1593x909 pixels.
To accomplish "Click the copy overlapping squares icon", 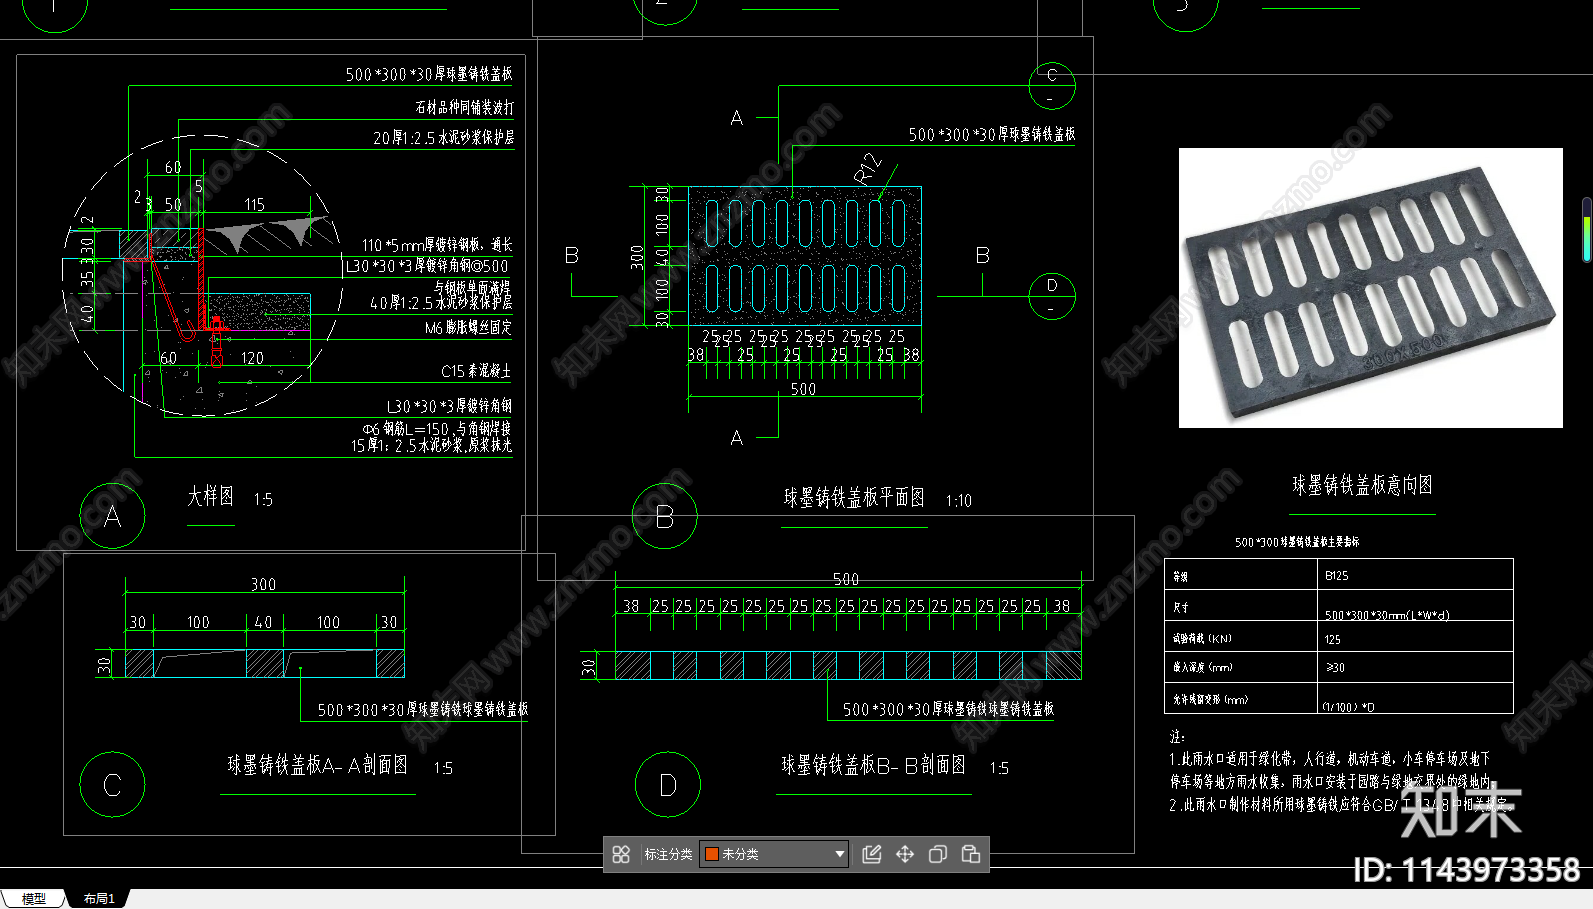I will (x=938, y=854).
